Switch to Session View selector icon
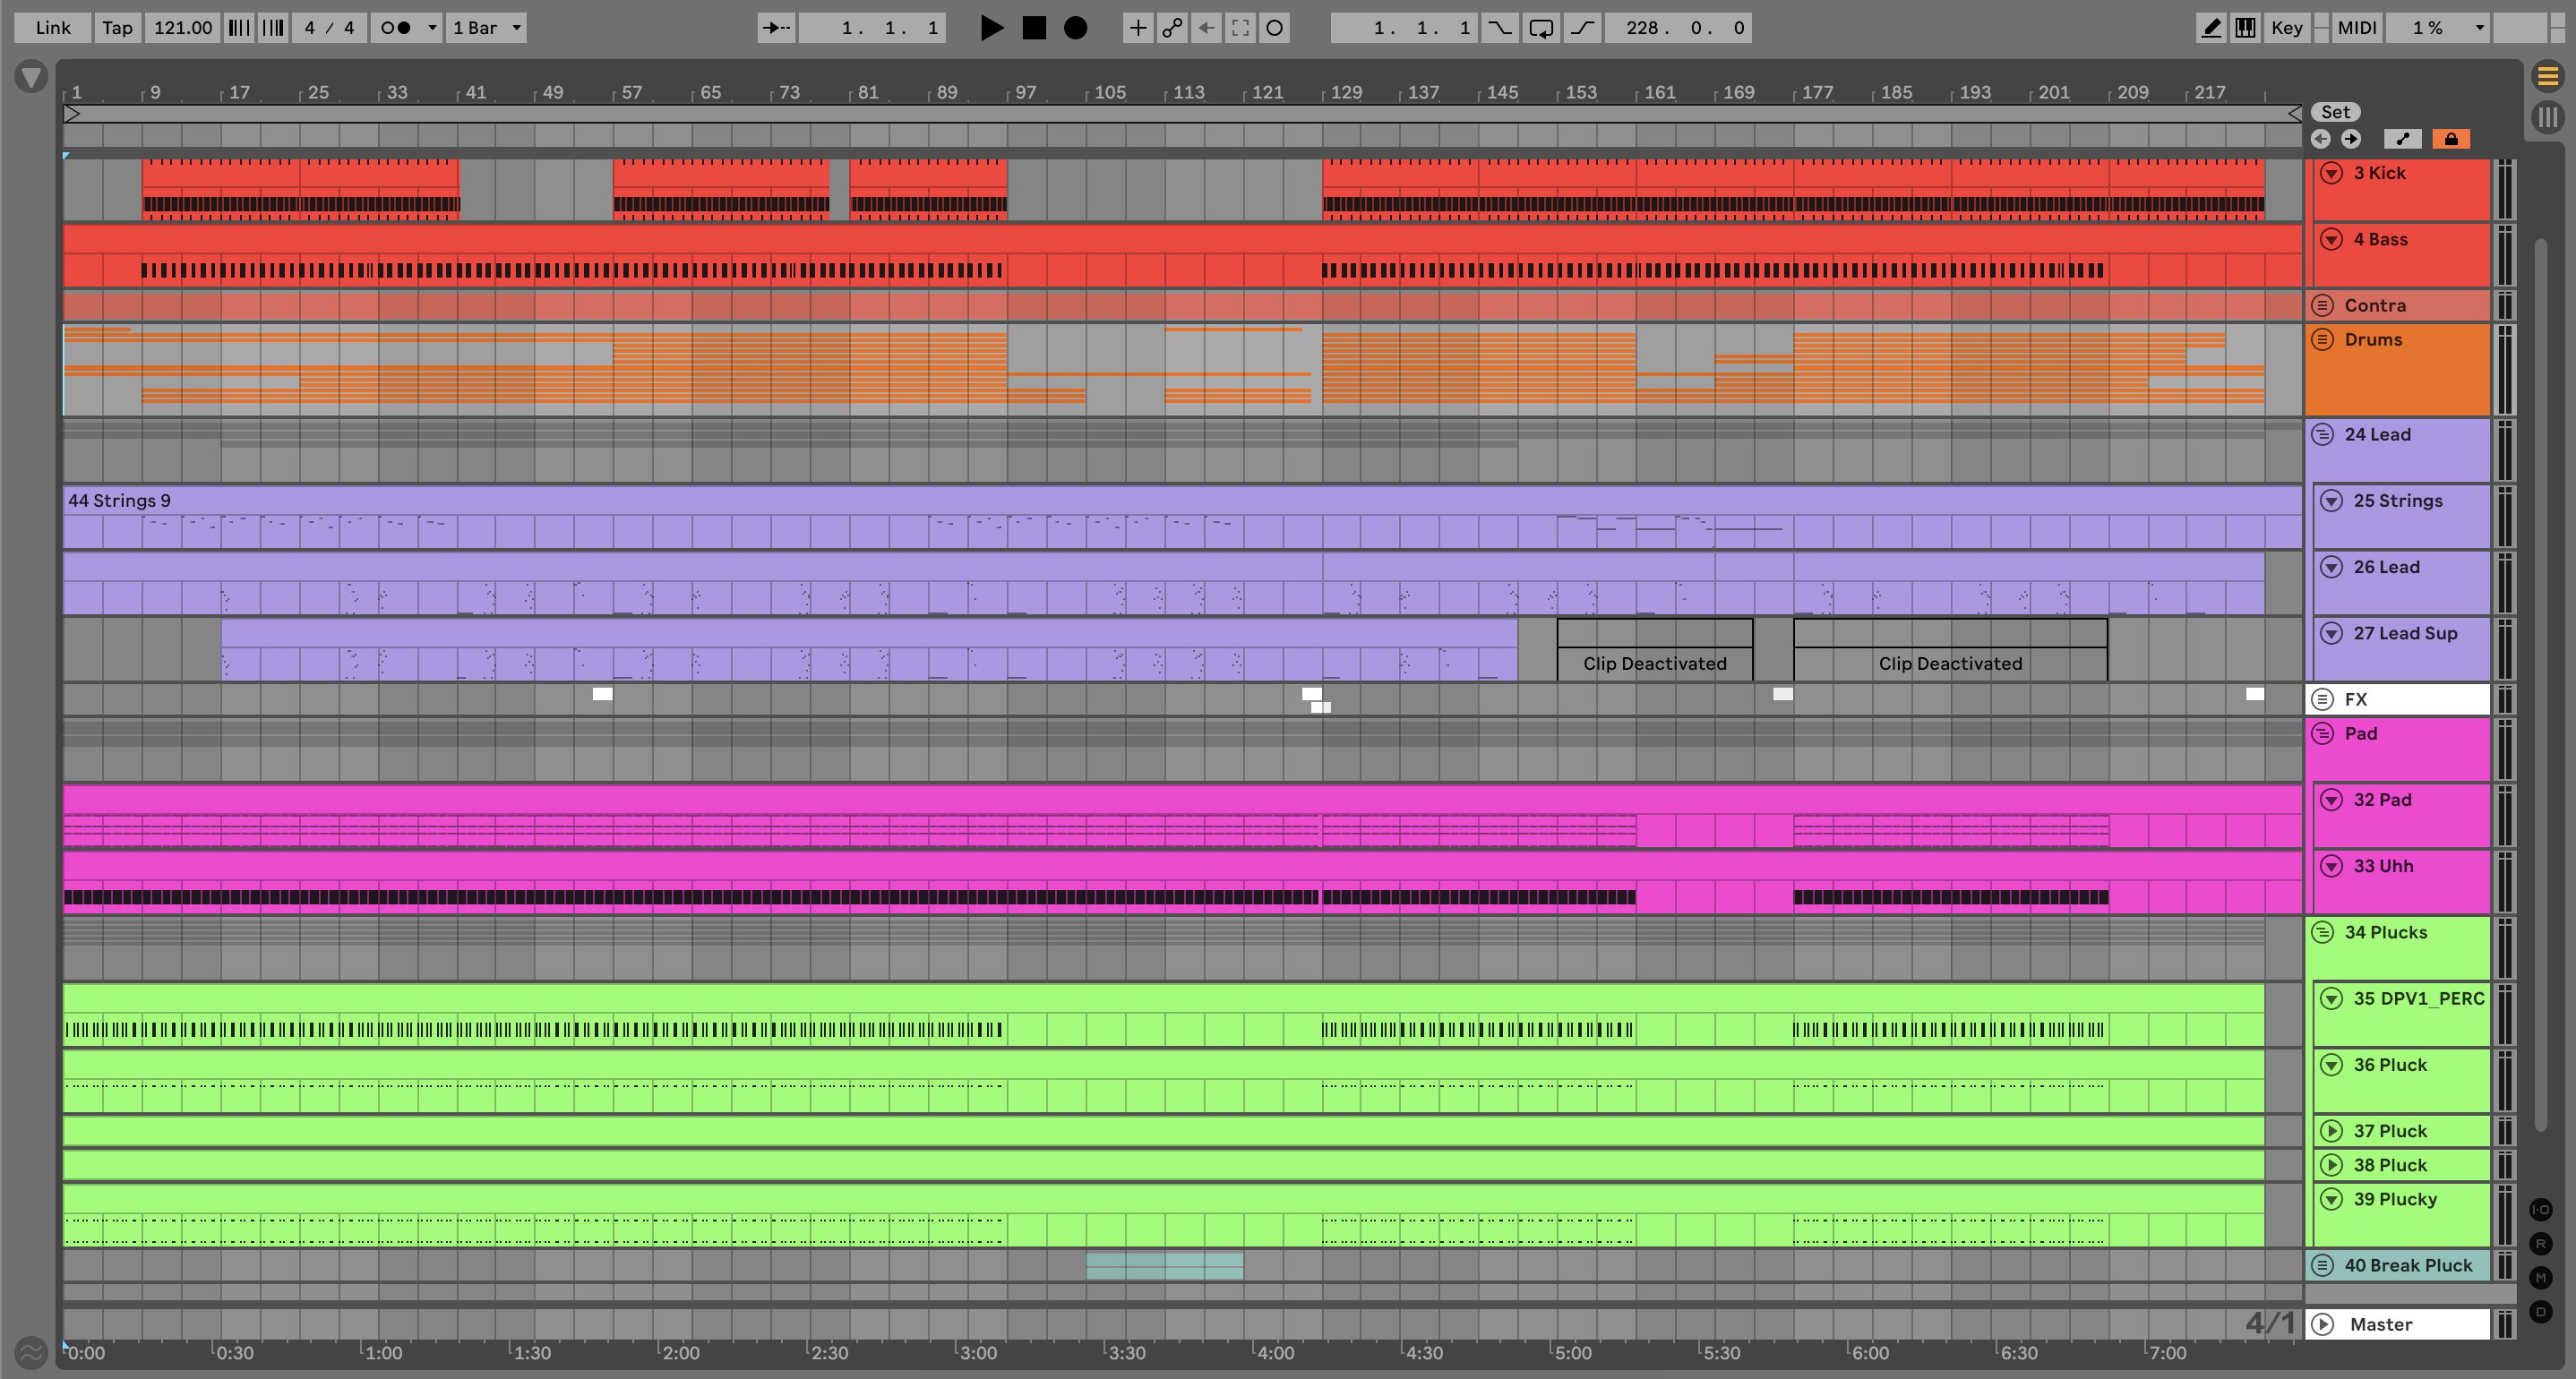Screen dimensions: 2576x1379 (2547, 118)
